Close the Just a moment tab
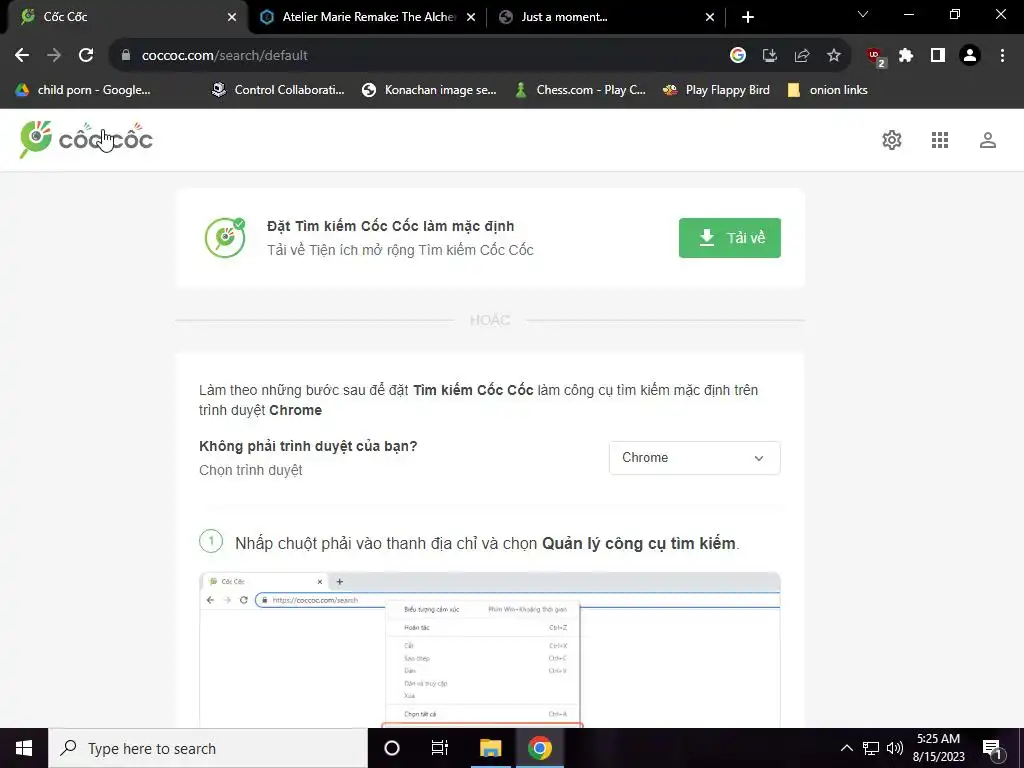The width and height of the screenshot is (1024, 768). 710,17
